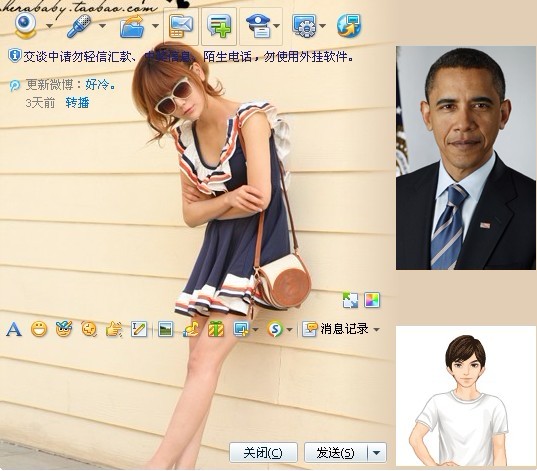Open the emoticon smiley picker
The image size is (537, 471).
coord(39,329)
